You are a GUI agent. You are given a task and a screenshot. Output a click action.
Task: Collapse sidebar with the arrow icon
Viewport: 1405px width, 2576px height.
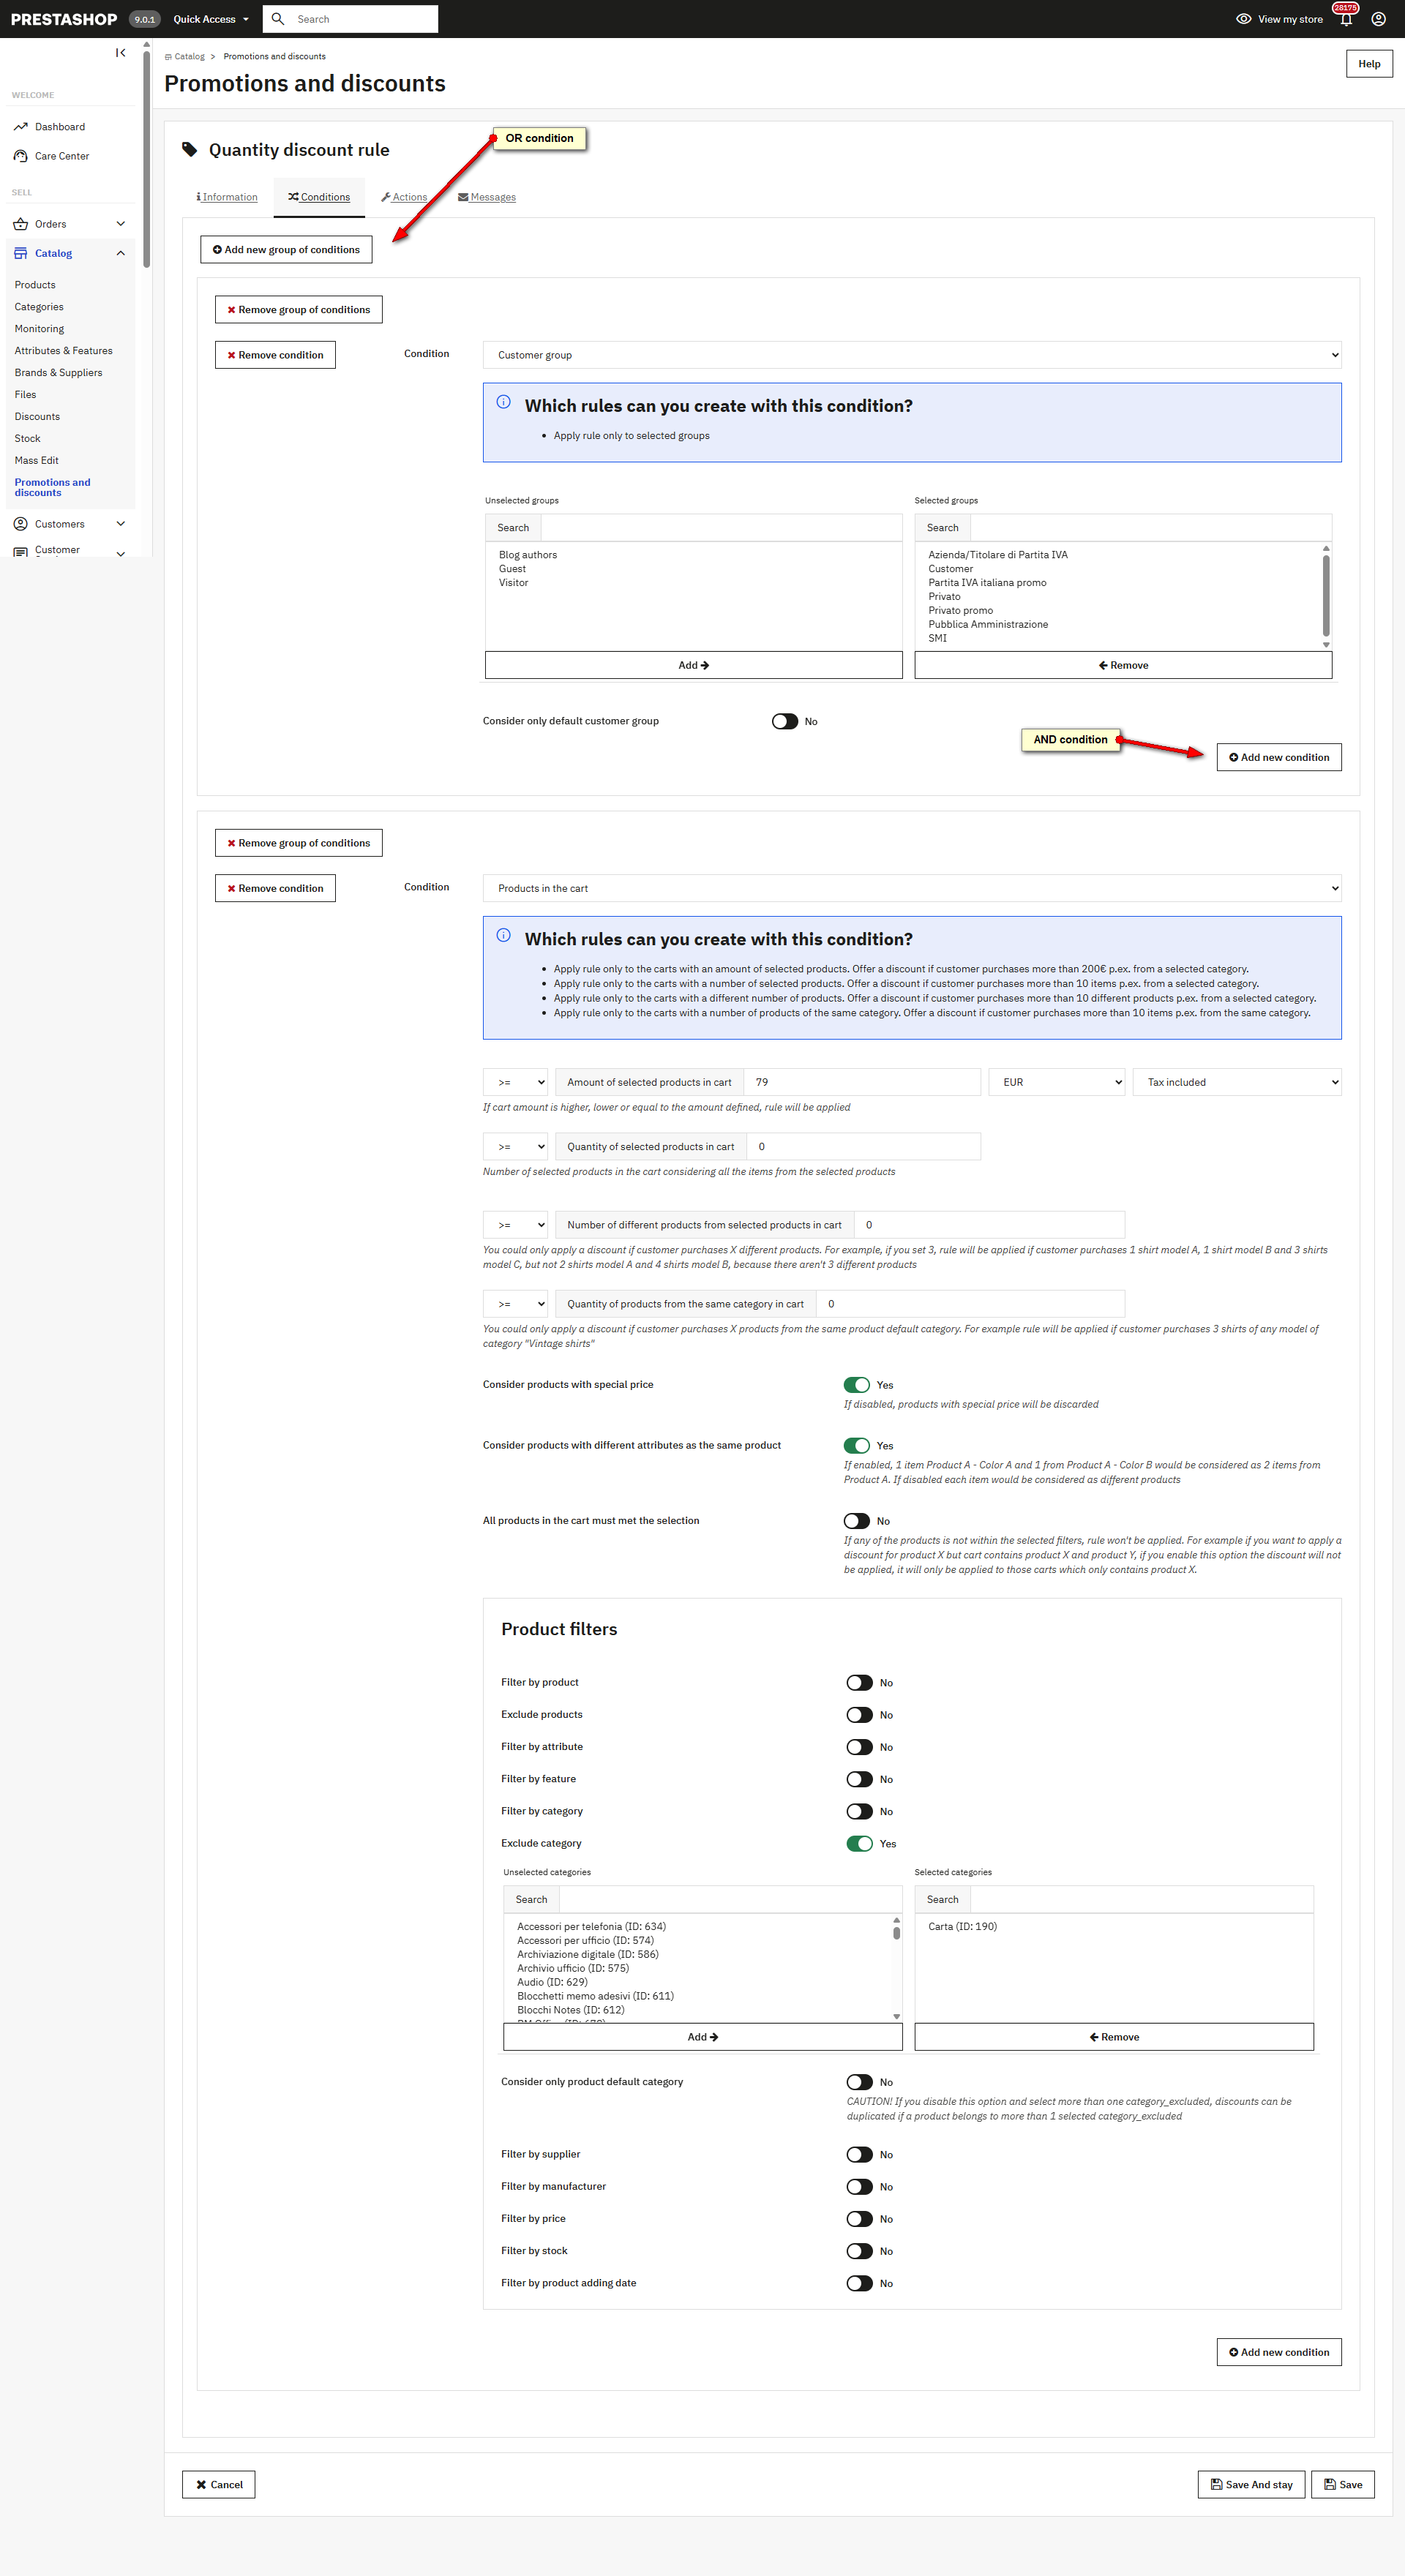click(120, 53)
